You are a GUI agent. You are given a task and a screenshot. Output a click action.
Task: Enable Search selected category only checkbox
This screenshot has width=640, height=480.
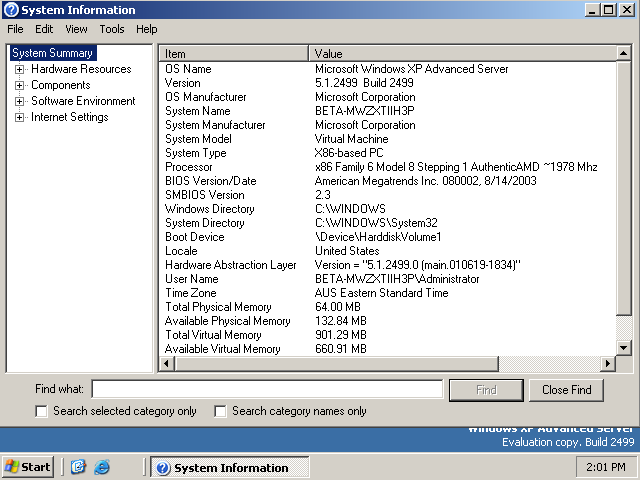41,411
